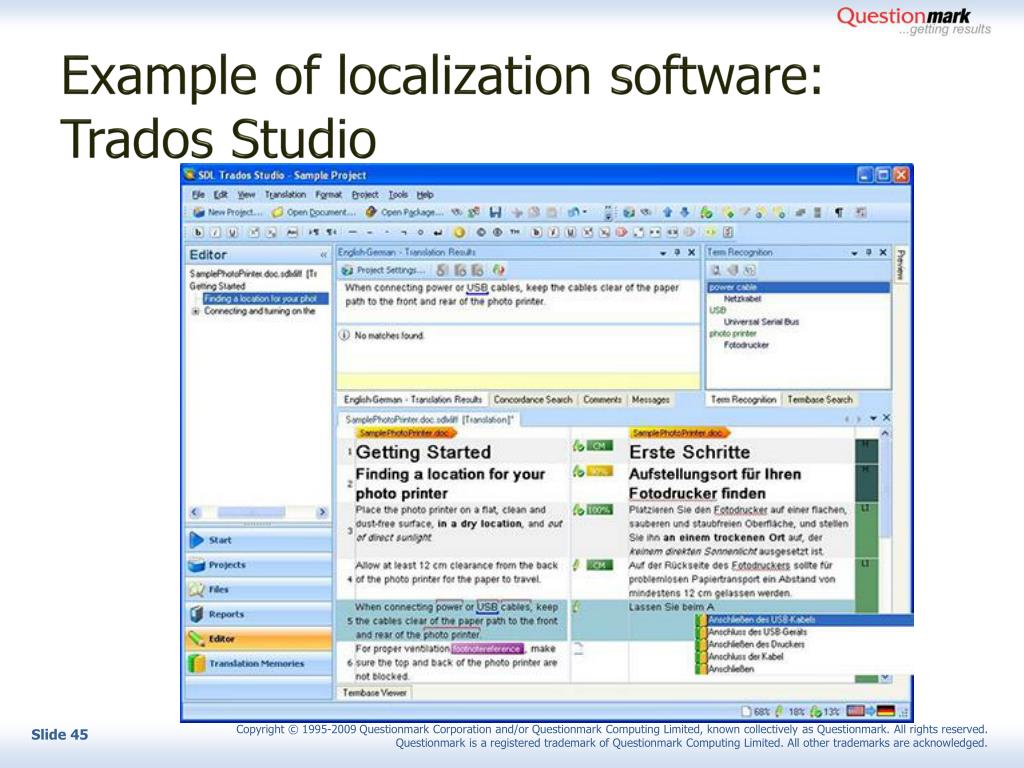Select 'Getting Started' in Editor tree
The height and width of the screenshot is (768, 1024).
click(217, 286)
